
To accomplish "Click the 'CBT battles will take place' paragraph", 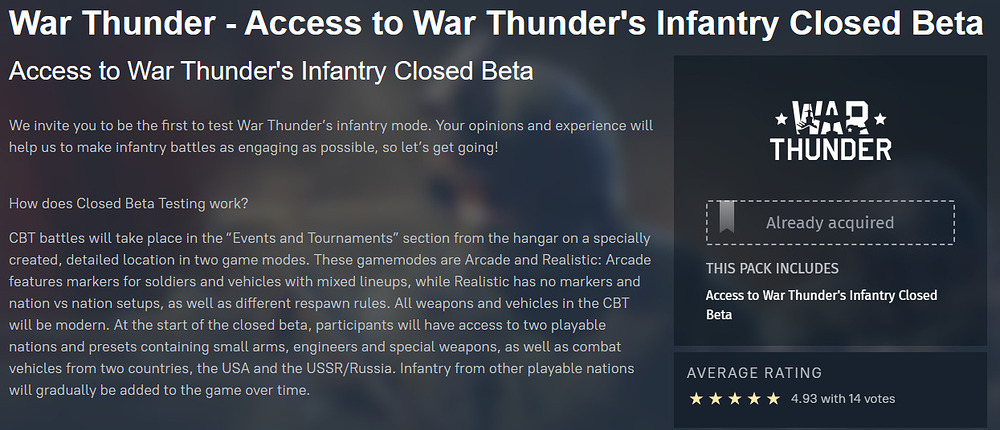I will click(330, 313).
